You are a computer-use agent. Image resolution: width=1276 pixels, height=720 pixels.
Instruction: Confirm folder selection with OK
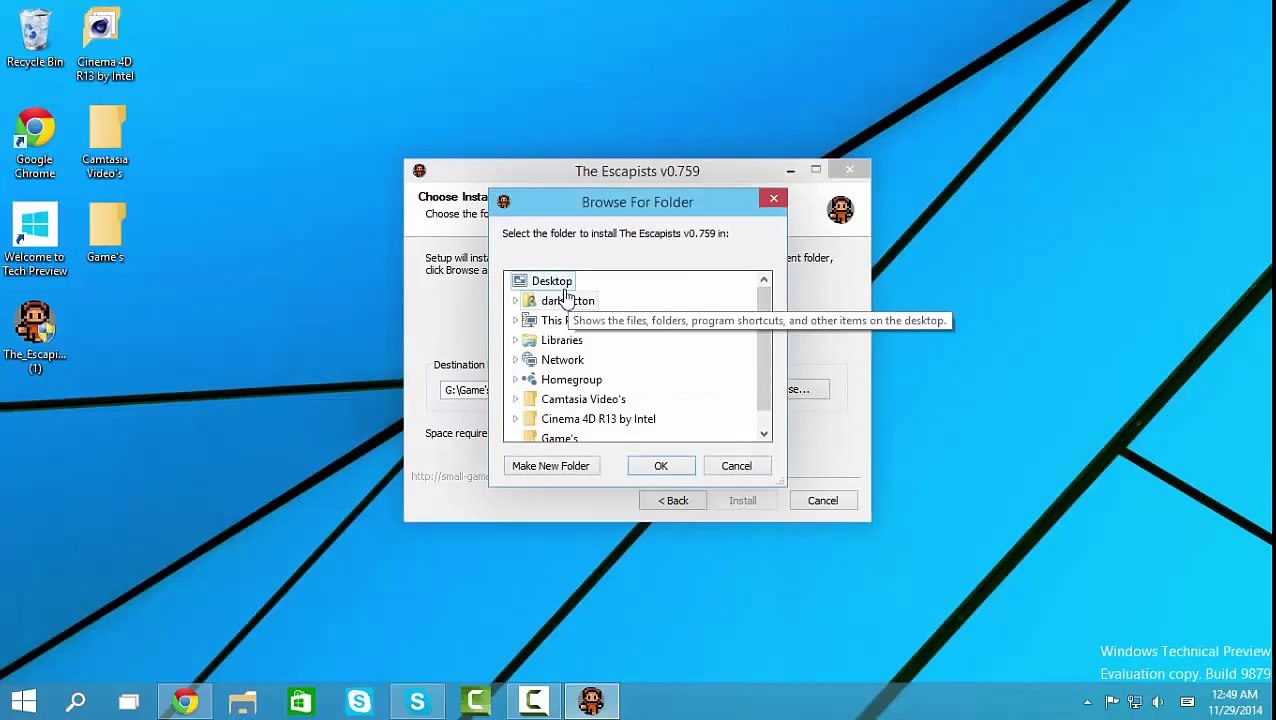(x=661, y=466)
